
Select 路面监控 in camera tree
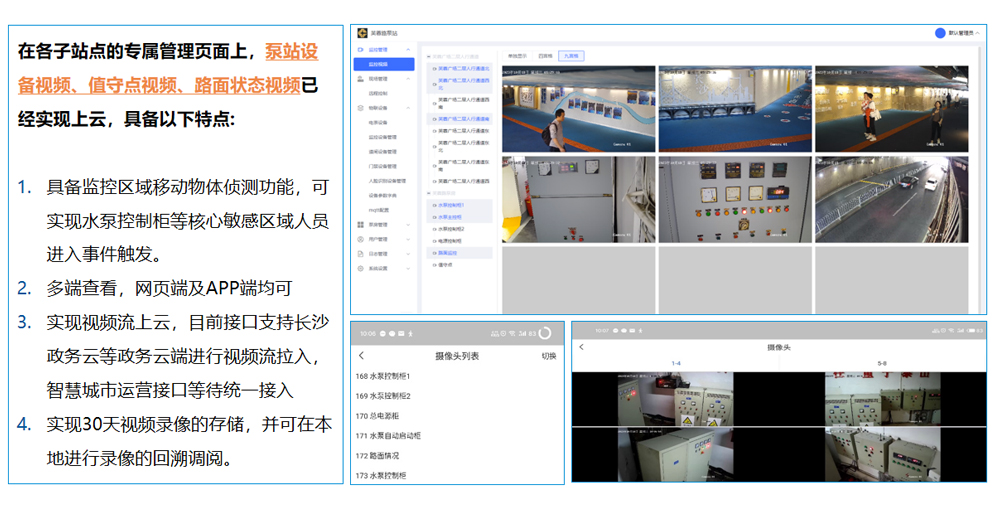448,253
